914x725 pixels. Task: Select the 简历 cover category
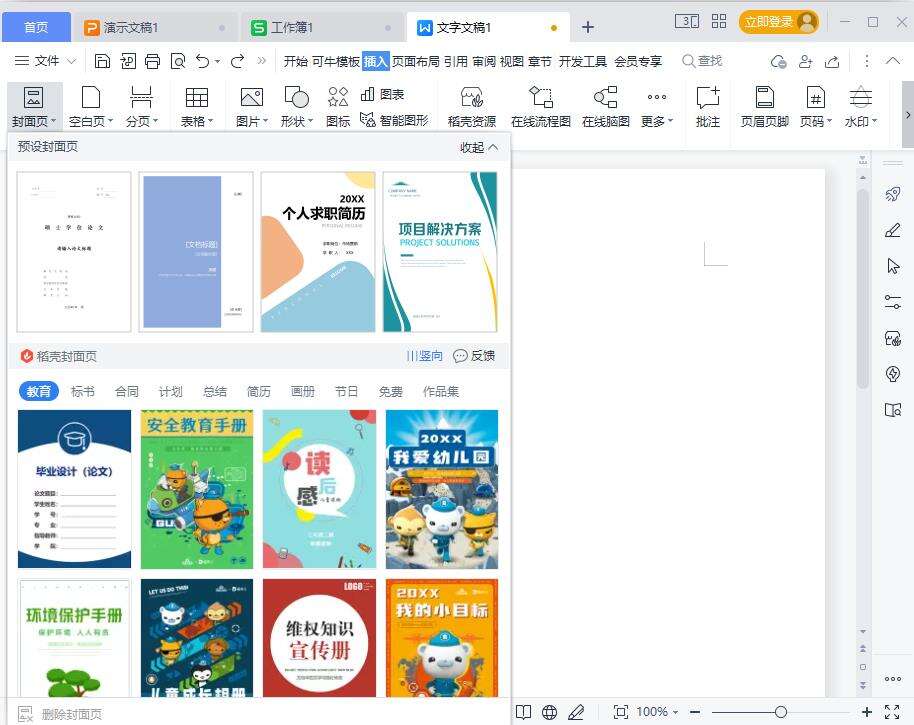pos(259,391)
